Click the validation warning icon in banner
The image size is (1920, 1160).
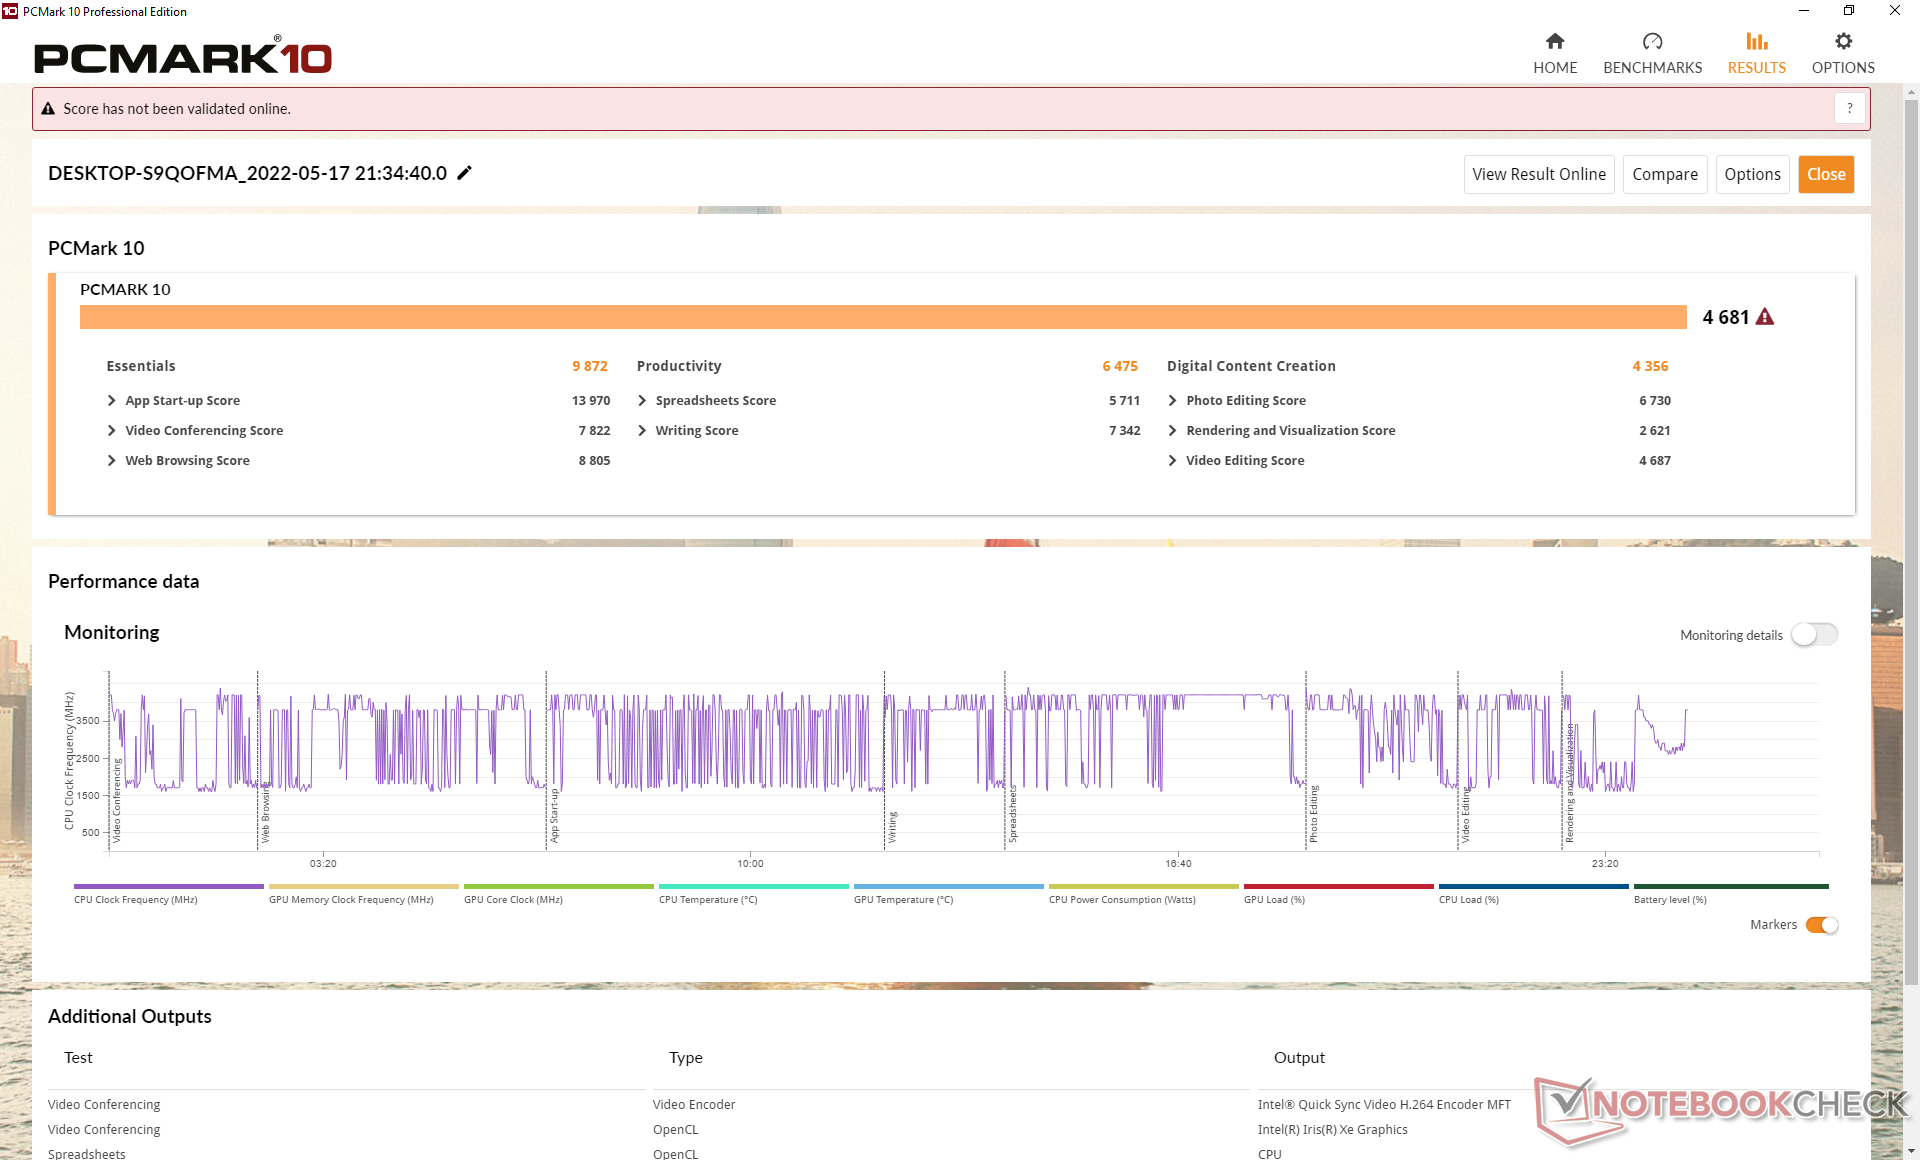48,109
